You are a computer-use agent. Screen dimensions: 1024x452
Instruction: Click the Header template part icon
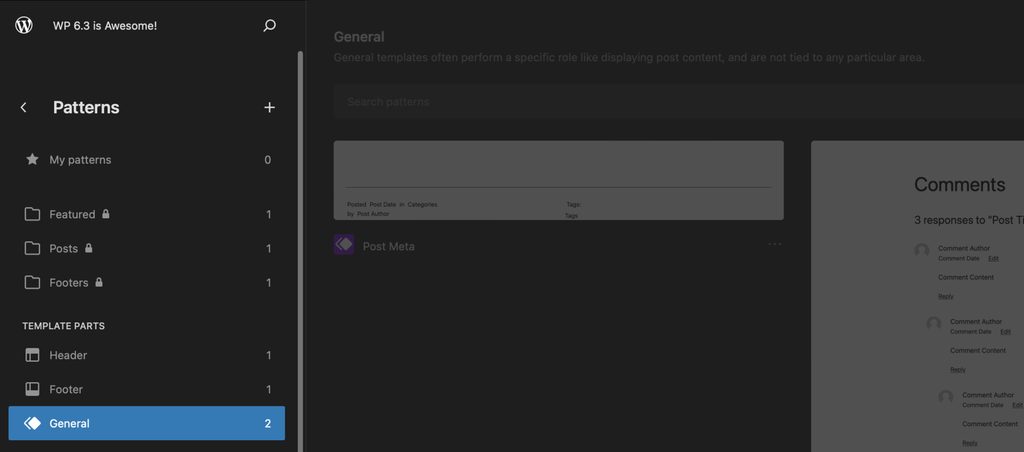(32, 355)
